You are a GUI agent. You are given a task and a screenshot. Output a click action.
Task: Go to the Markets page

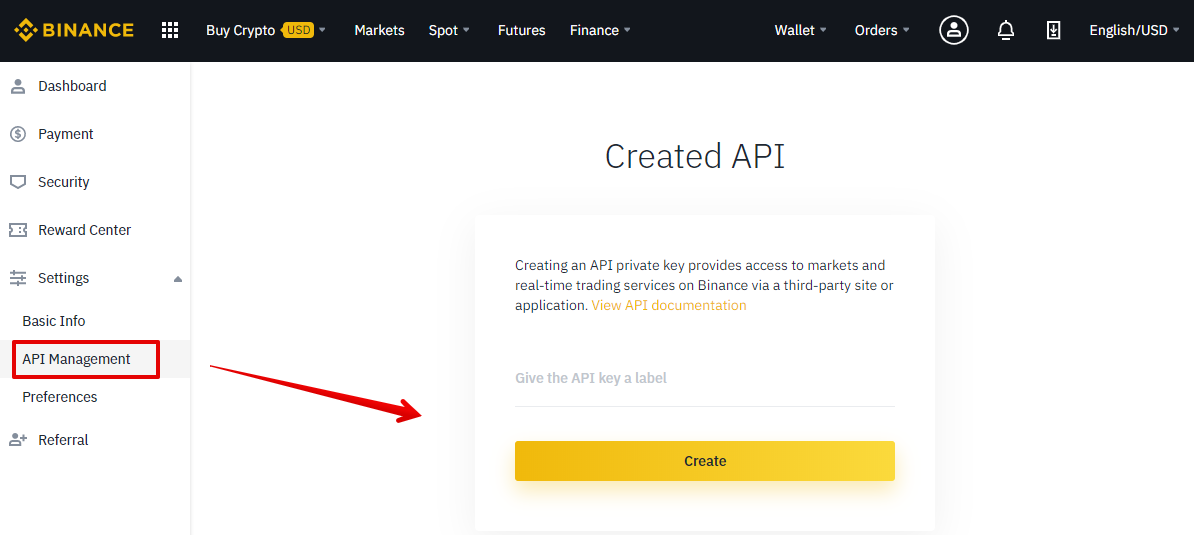pos(379,30)
